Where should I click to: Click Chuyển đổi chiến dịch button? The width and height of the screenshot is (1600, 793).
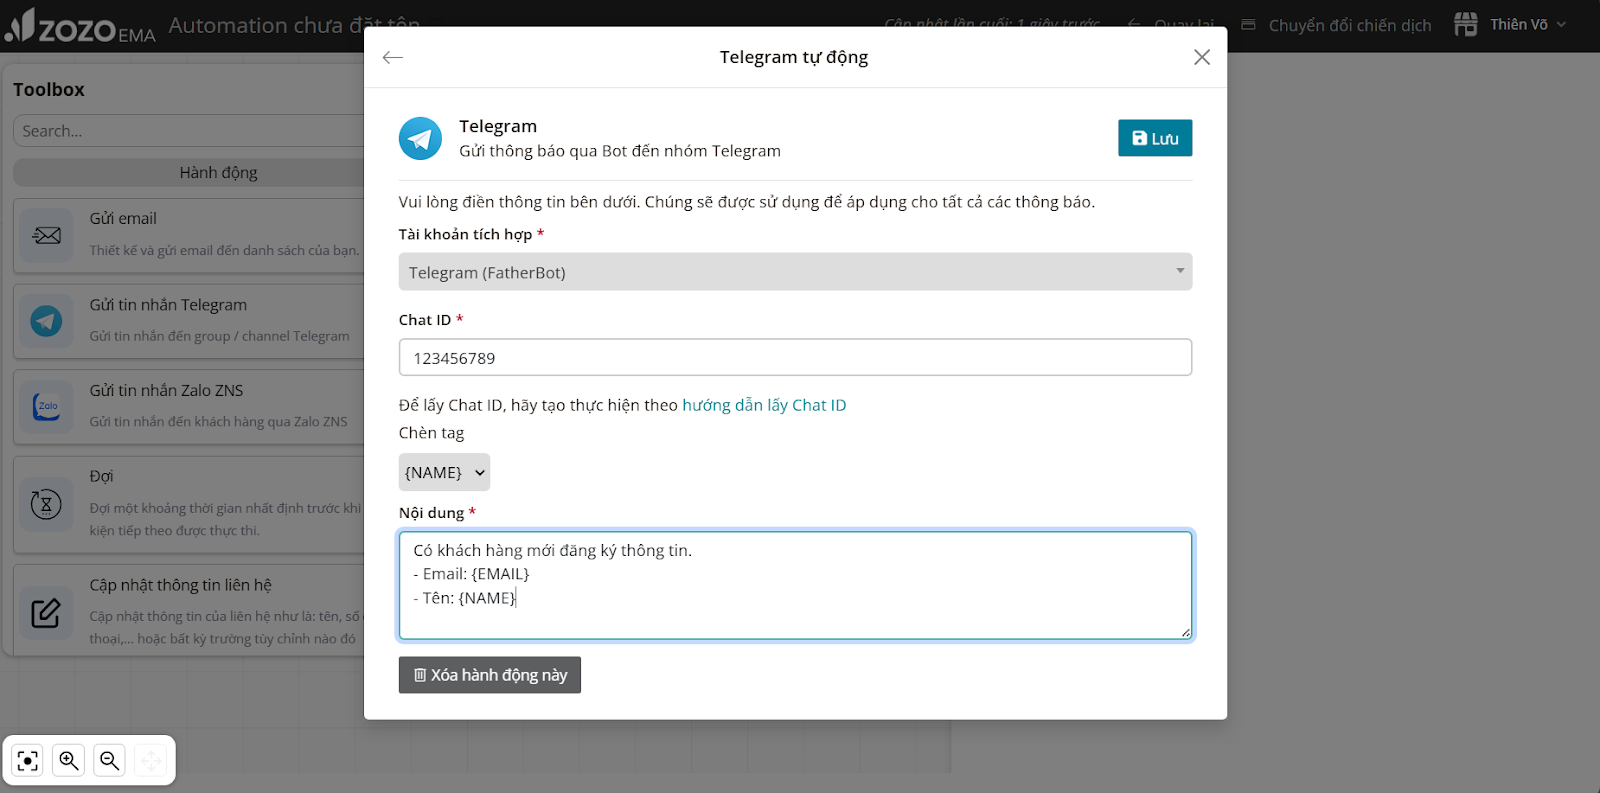(x=1337, y=25)
